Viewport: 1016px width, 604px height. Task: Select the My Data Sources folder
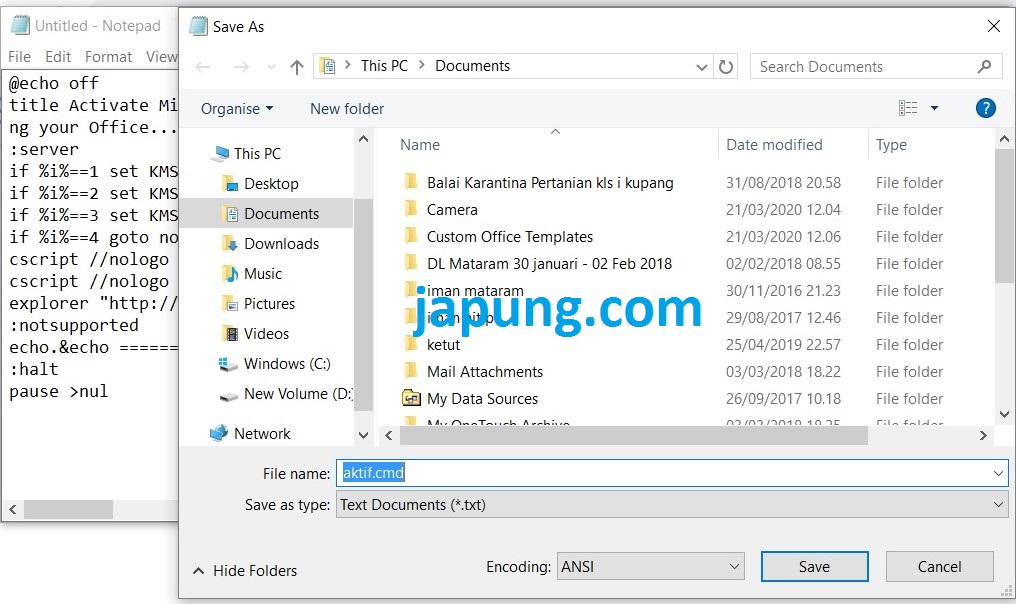482,399
